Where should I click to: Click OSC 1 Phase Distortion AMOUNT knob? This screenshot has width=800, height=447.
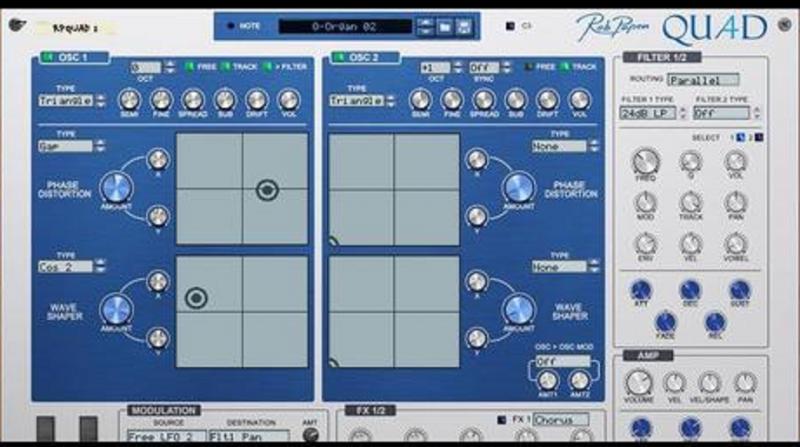(116, 187)
